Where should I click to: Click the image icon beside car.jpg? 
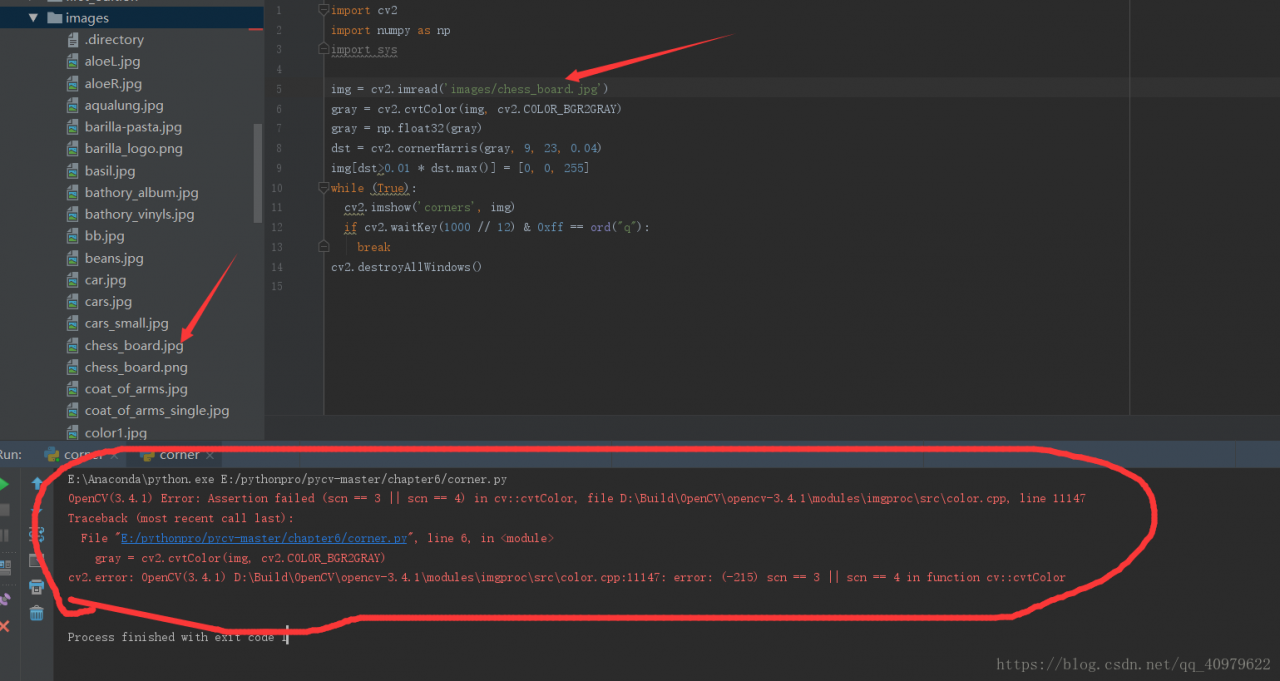coord(73,280)
